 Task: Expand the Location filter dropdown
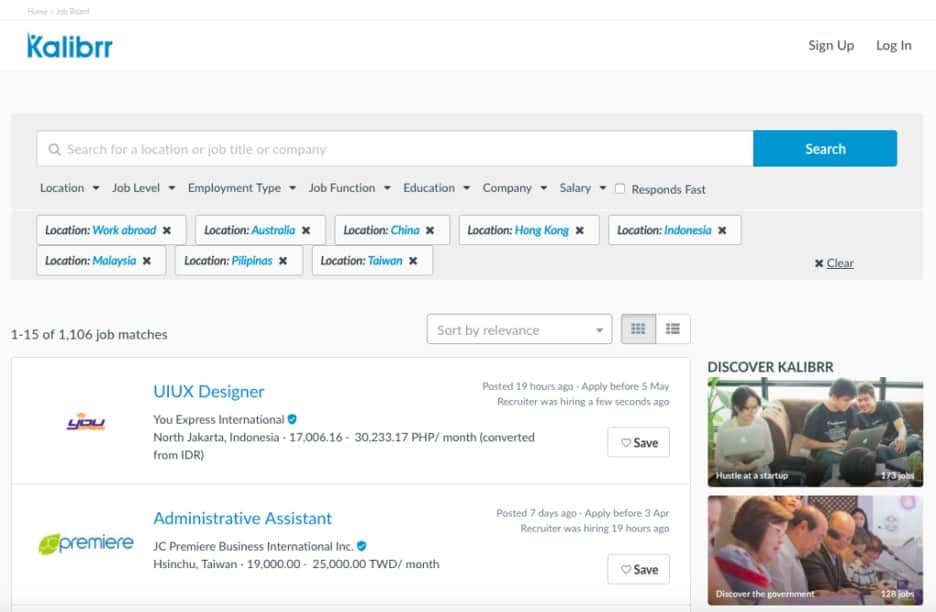pyautogui.click(x=69, y=188)
